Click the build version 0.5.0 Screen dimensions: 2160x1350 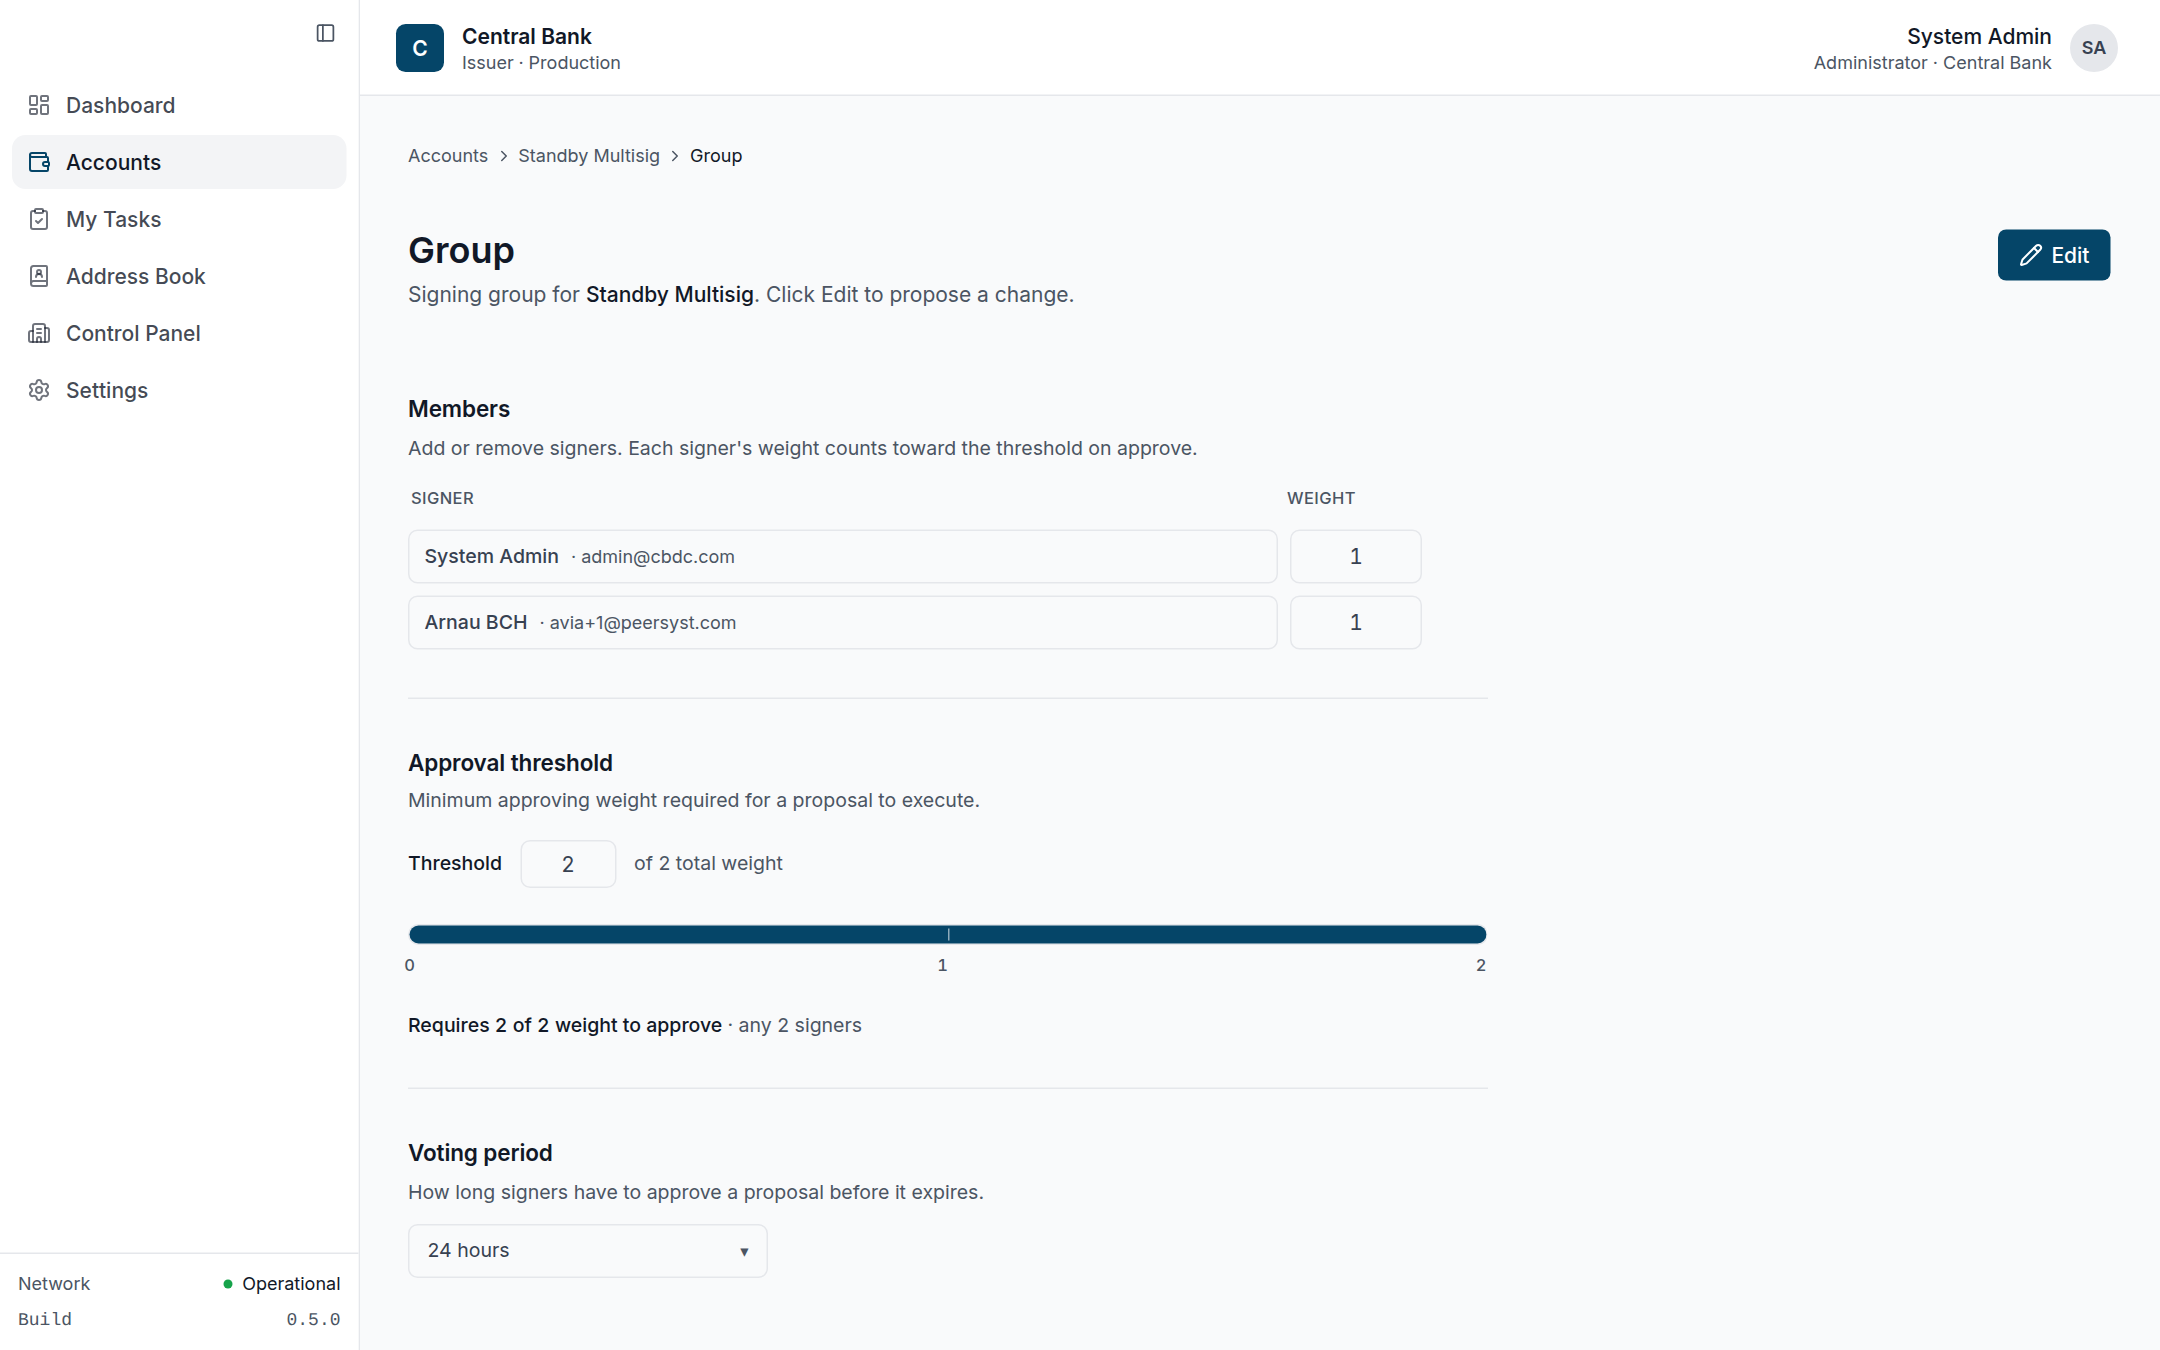coord(314,1320)
